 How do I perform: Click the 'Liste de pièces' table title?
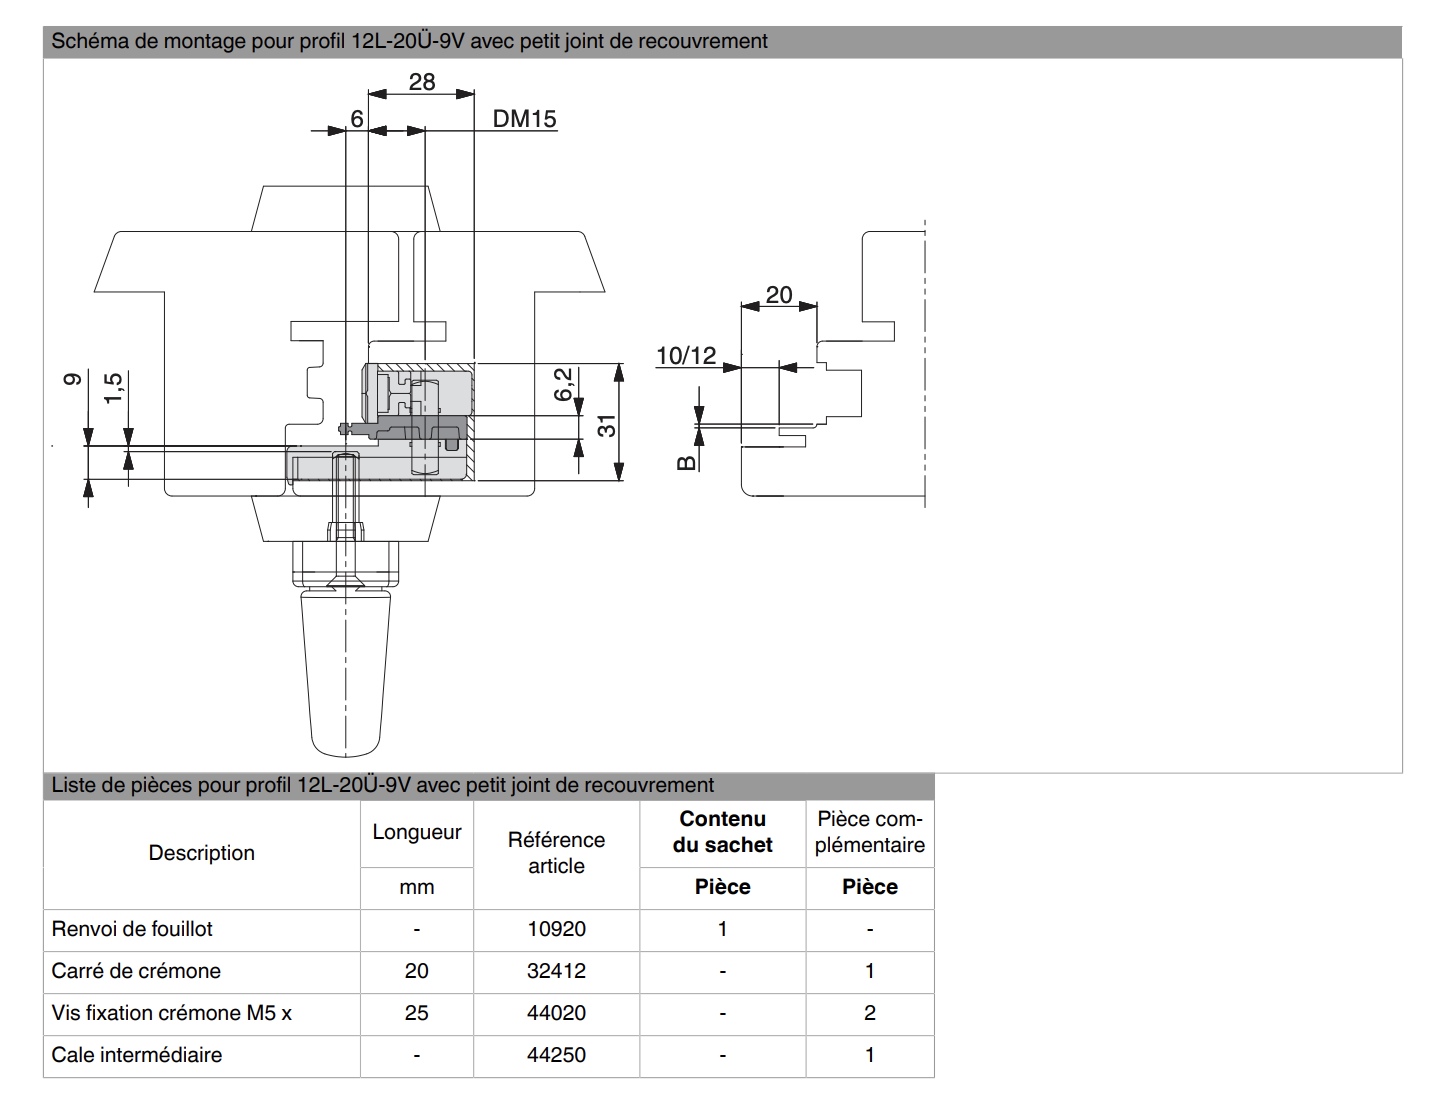[x=382, y=785]
